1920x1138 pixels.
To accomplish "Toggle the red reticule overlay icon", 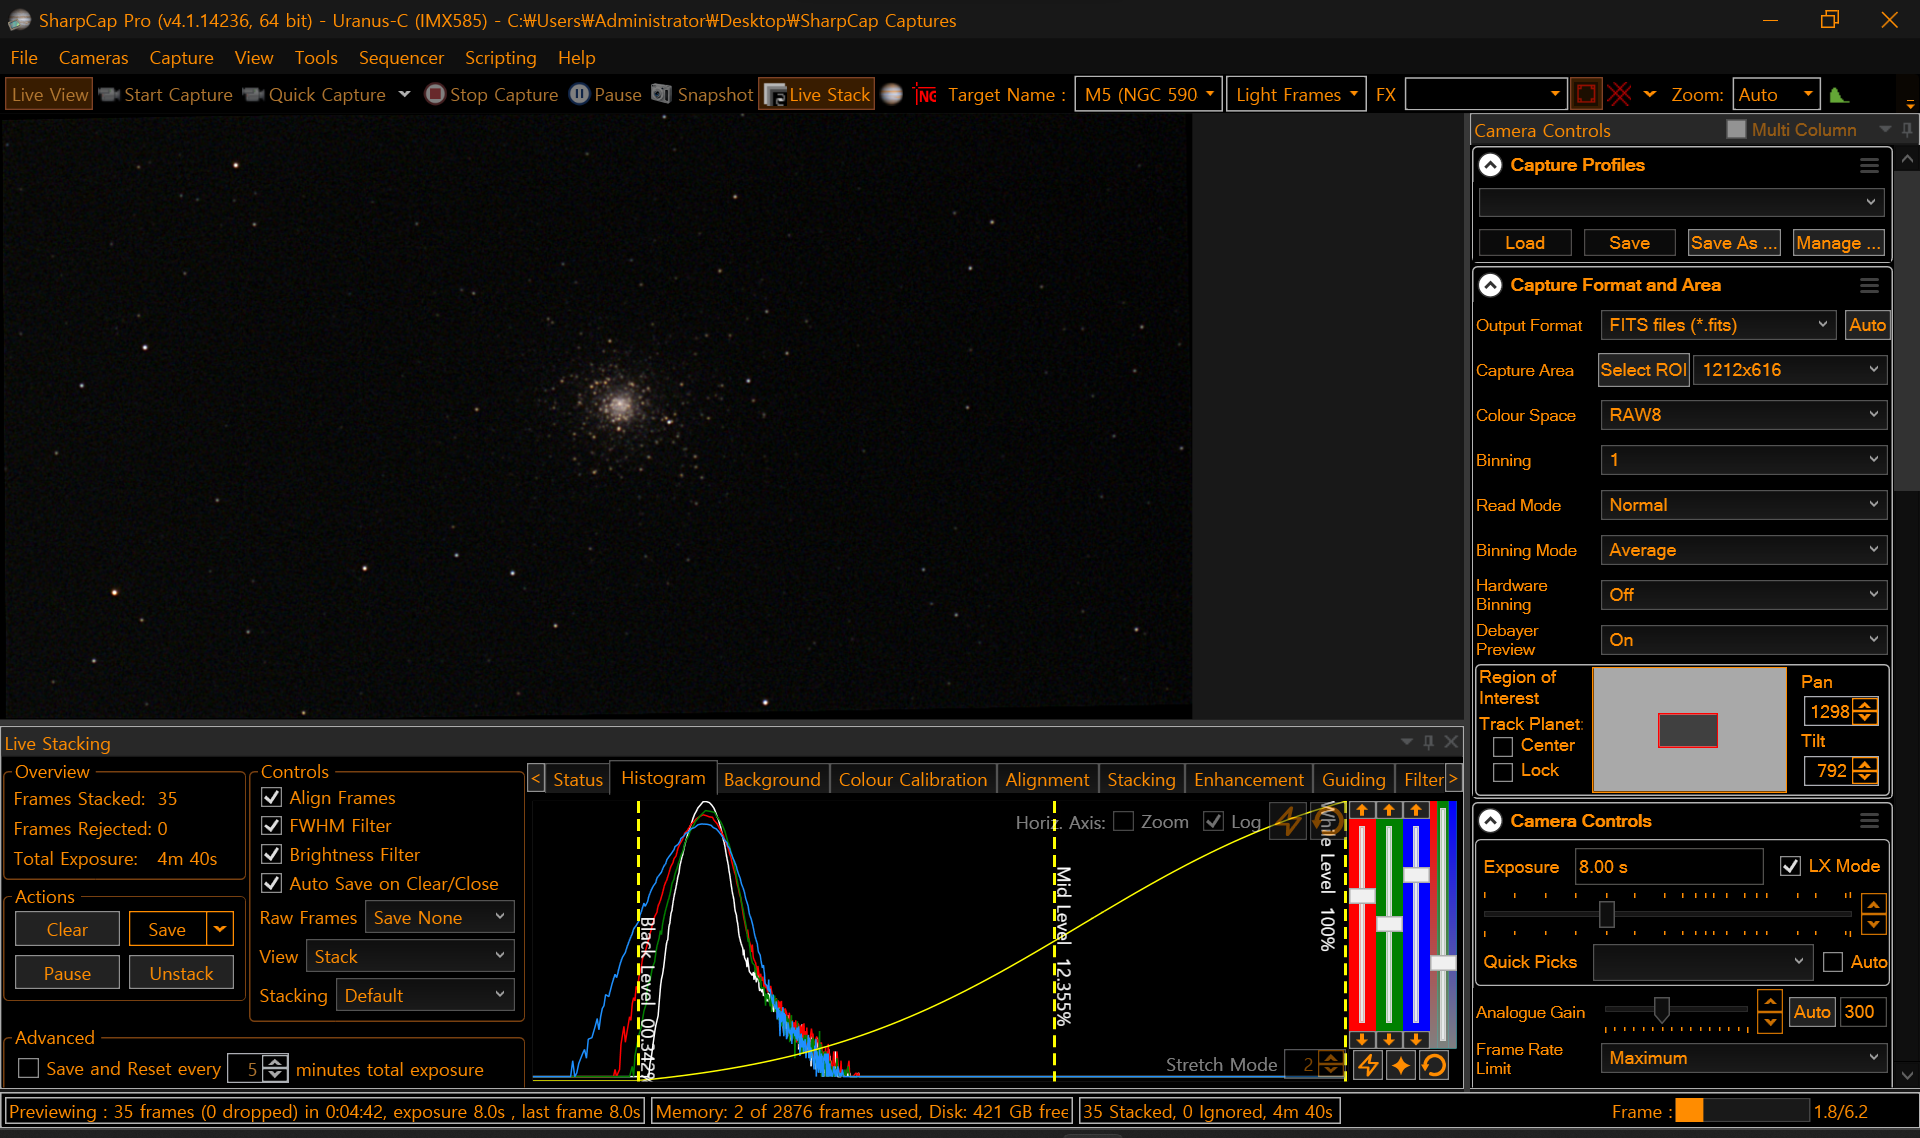I will (x=1619, y=94).
